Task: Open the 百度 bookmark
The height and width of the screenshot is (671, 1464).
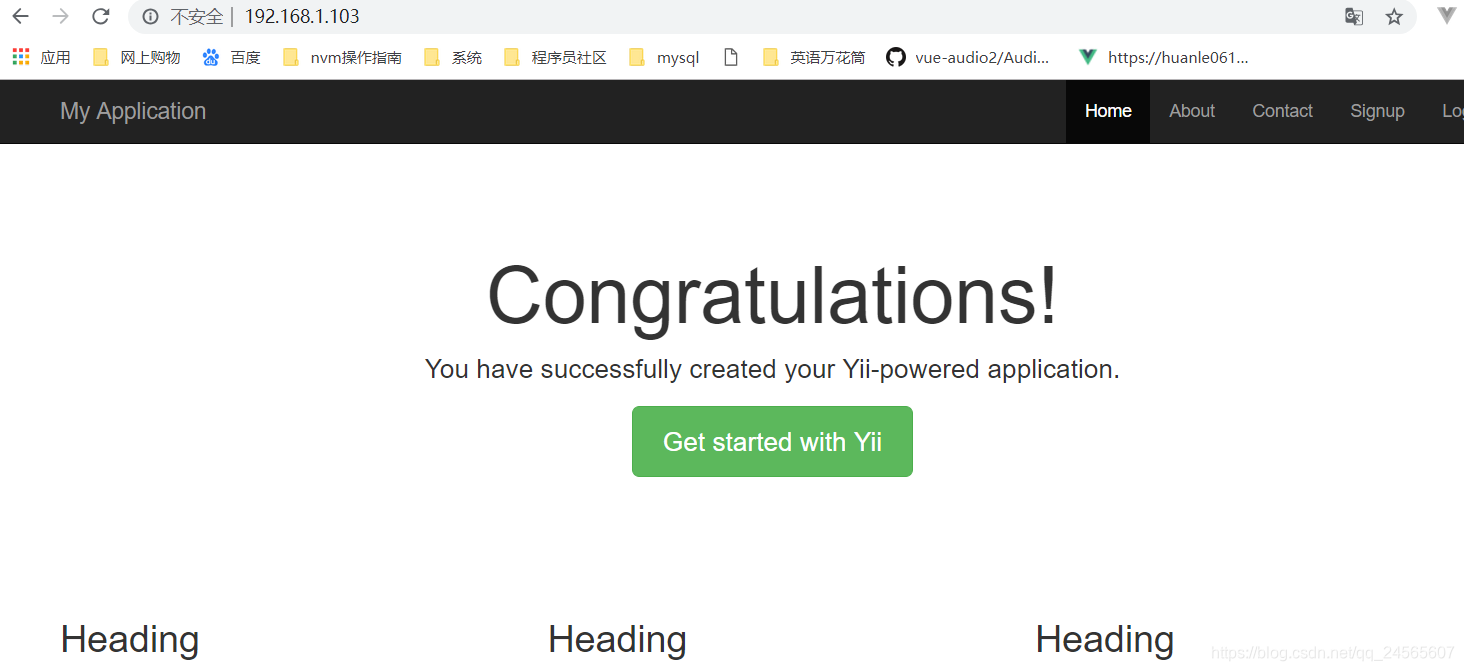Action: (x=231, y=58)
